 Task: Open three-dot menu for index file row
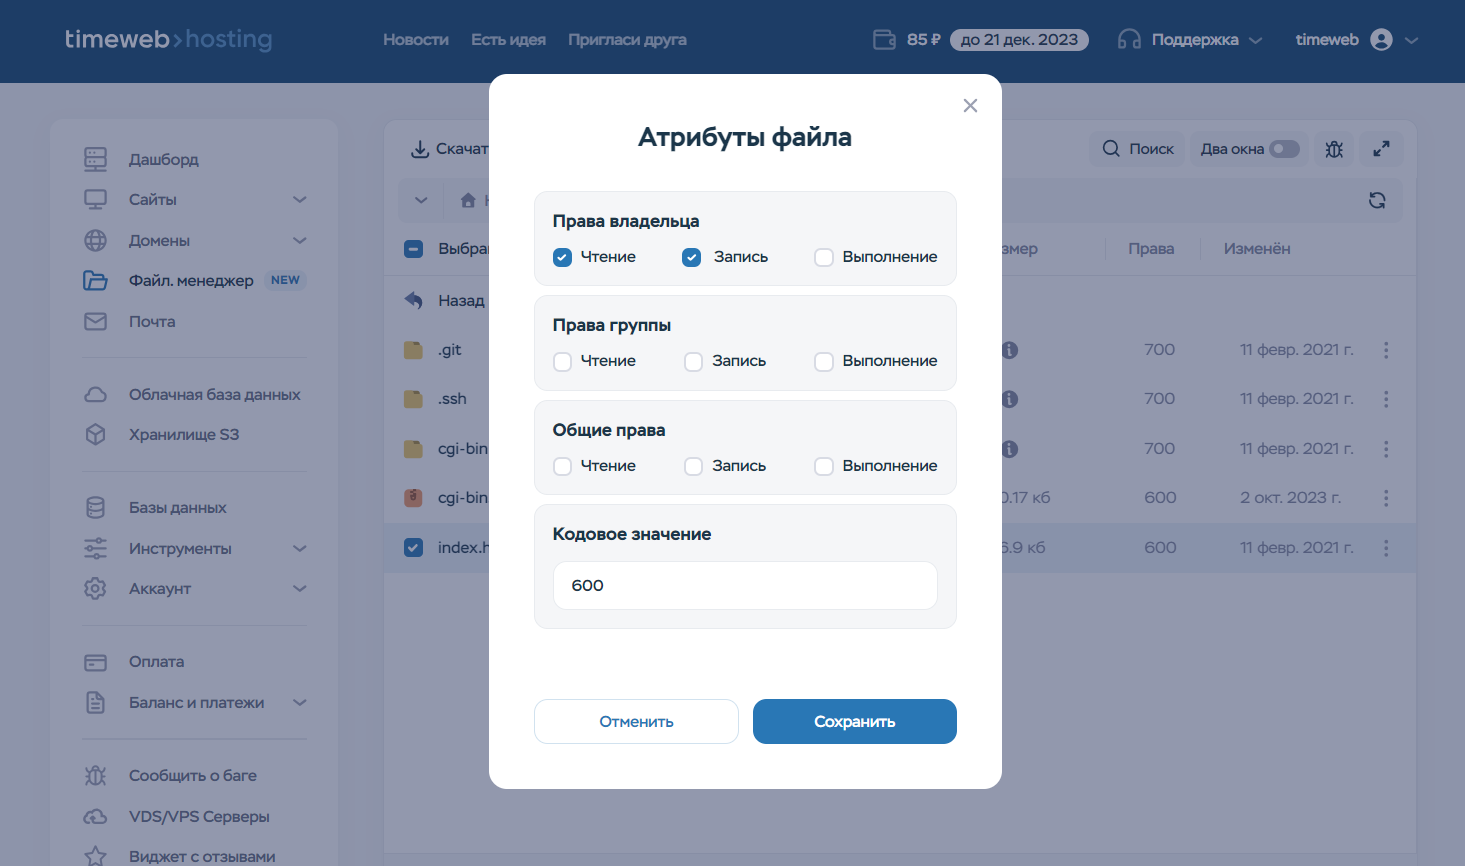click(1386, 548)
